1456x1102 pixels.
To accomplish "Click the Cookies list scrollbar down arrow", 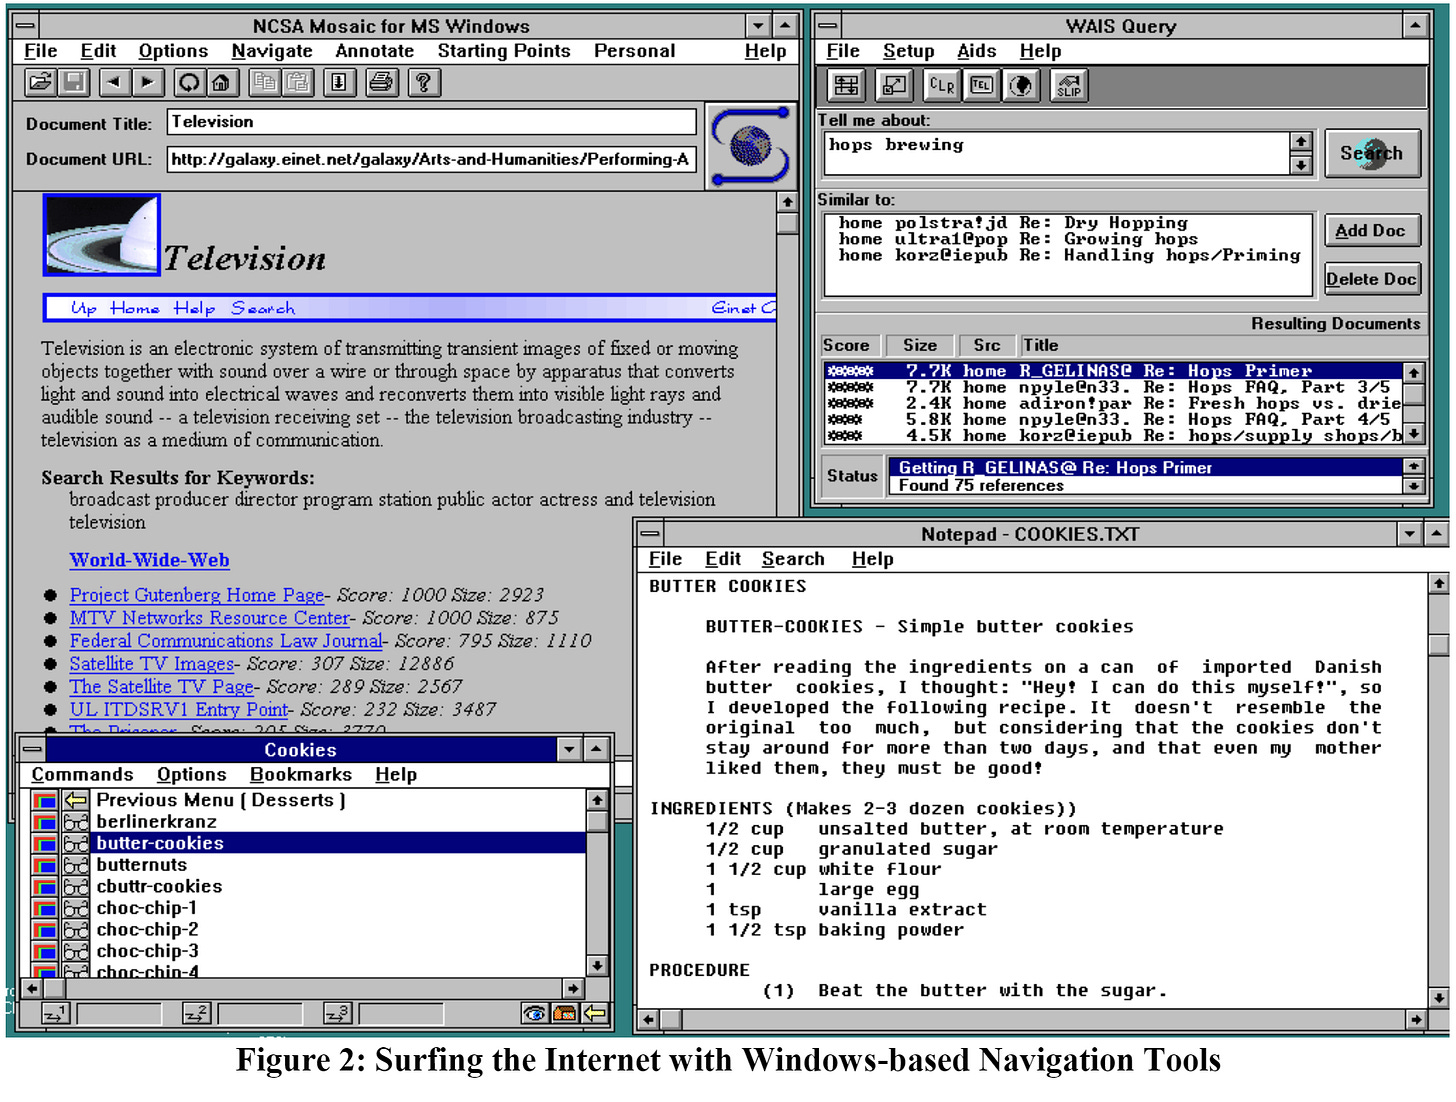I will [x=597, y=966].
